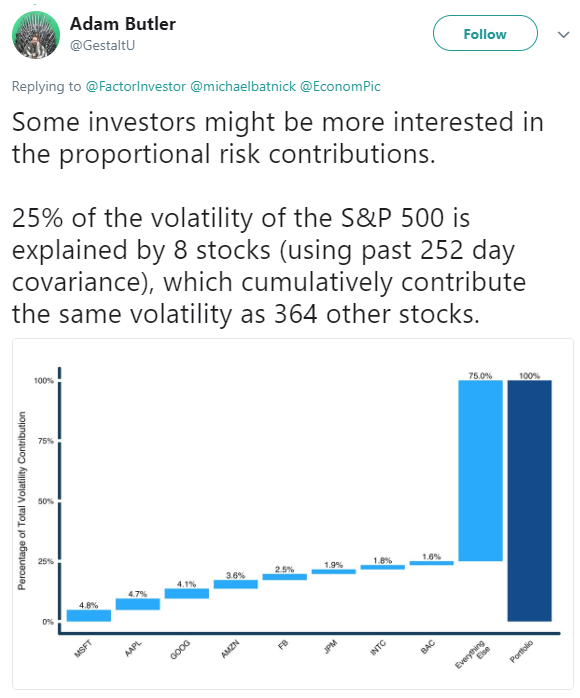Screen dimensions: 580x698
Task: Click the JPM 1.9% bar
Action: 333,572
